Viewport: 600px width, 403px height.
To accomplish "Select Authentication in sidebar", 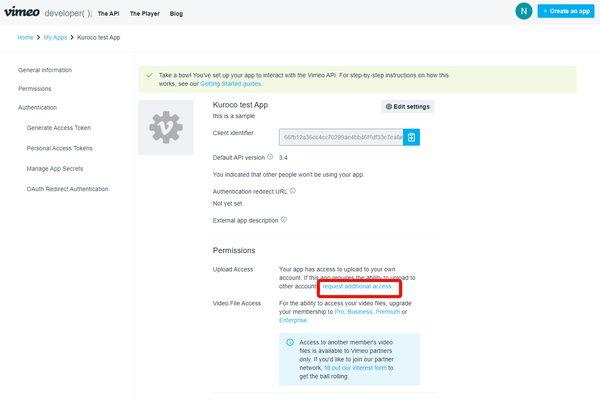I will (x=38, y=108).
